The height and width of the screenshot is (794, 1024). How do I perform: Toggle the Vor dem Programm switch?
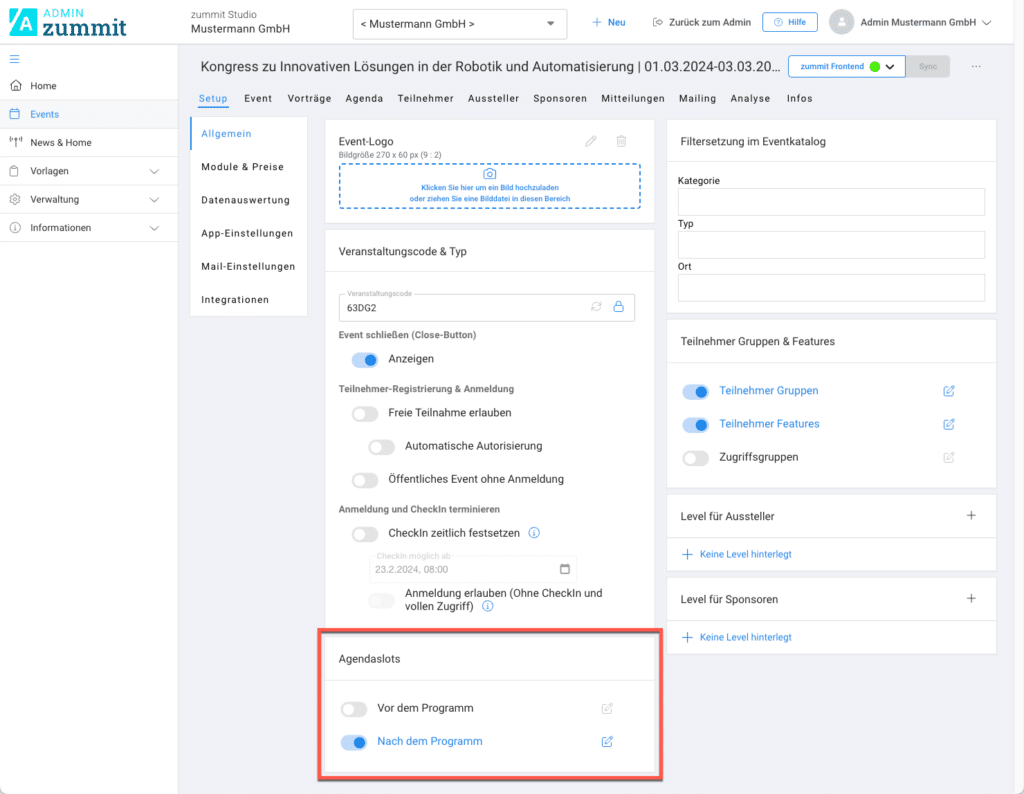point(354,709)
